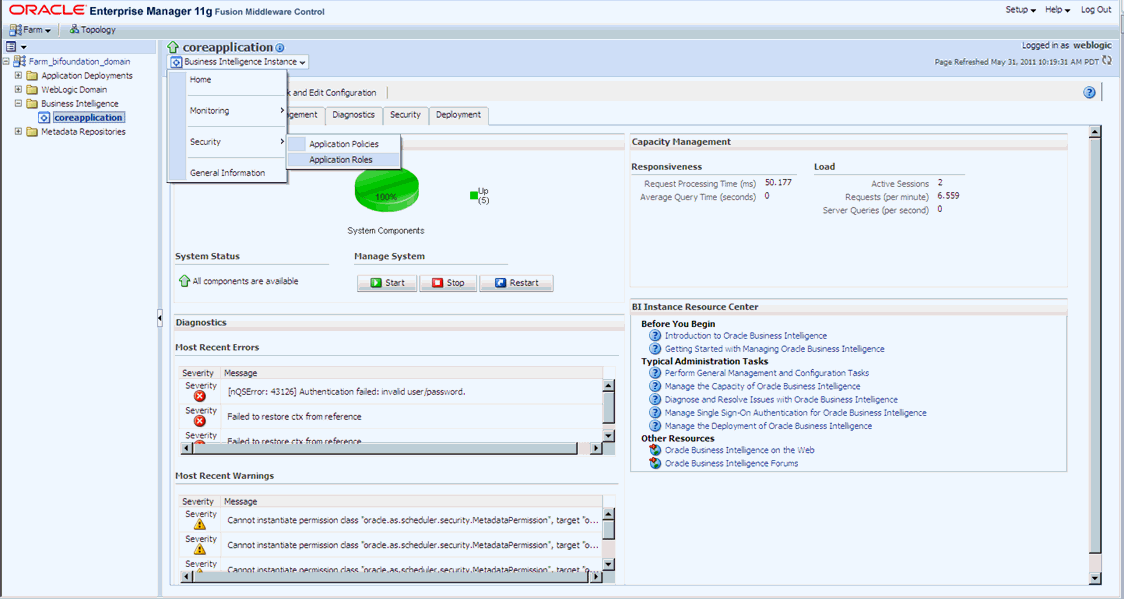Collapse the Business Intelligence folder
The image size is (1124, 599).
(19, 104)
